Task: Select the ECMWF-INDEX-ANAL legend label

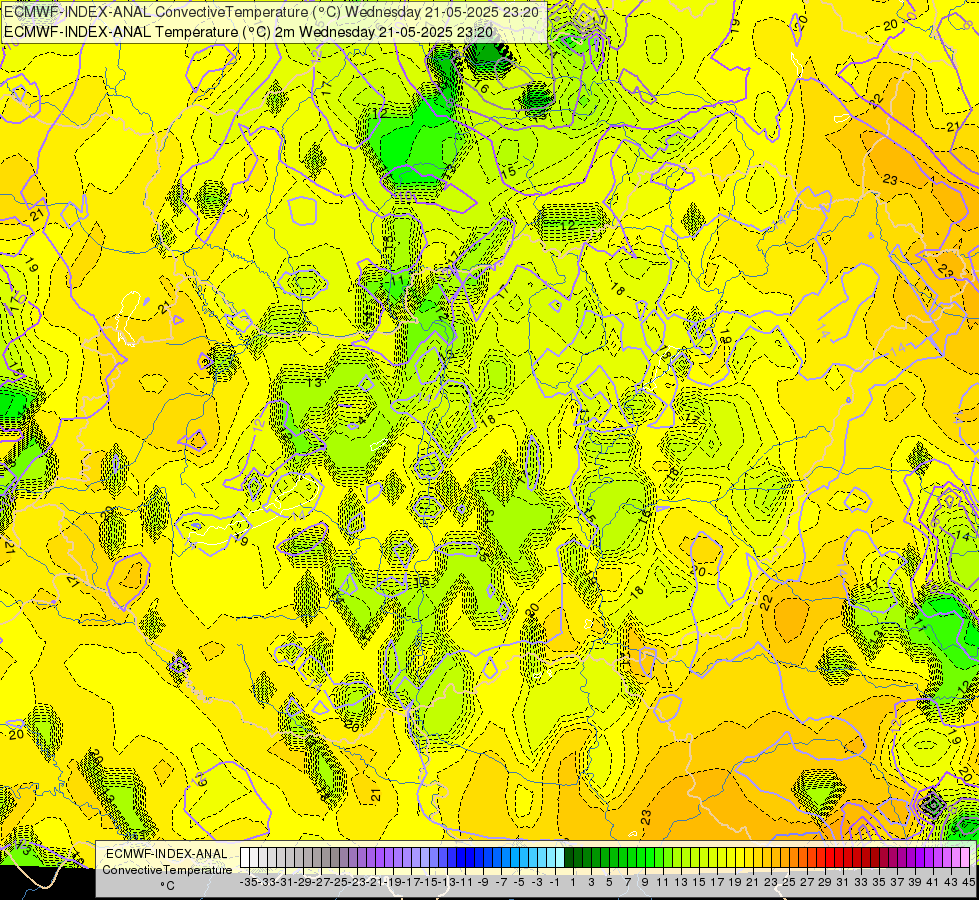Action: tap(167, 854)
